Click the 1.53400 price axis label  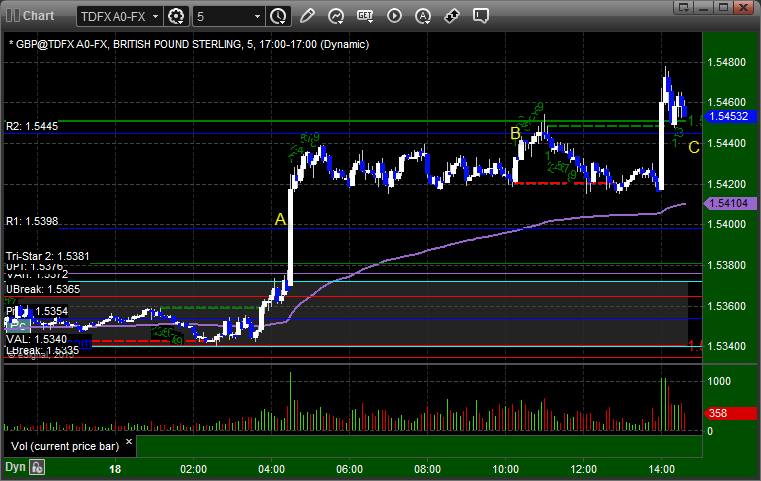coord(727,347)
